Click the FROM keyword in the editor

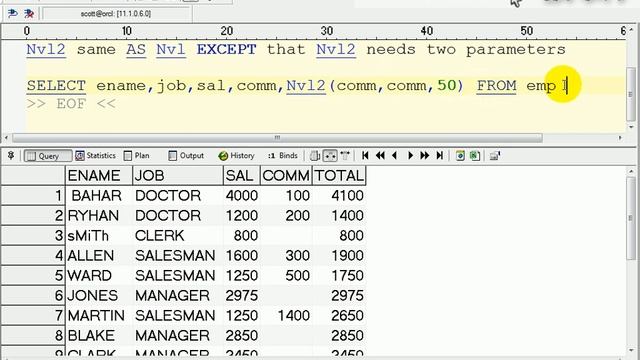496,86
